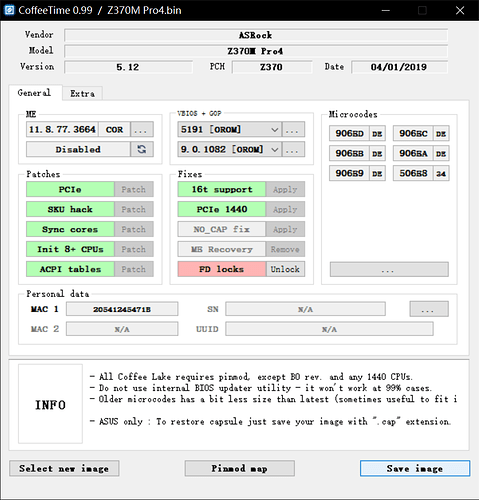479x500 pixels.
Task: Click Save image button
Action: (415, 468)
